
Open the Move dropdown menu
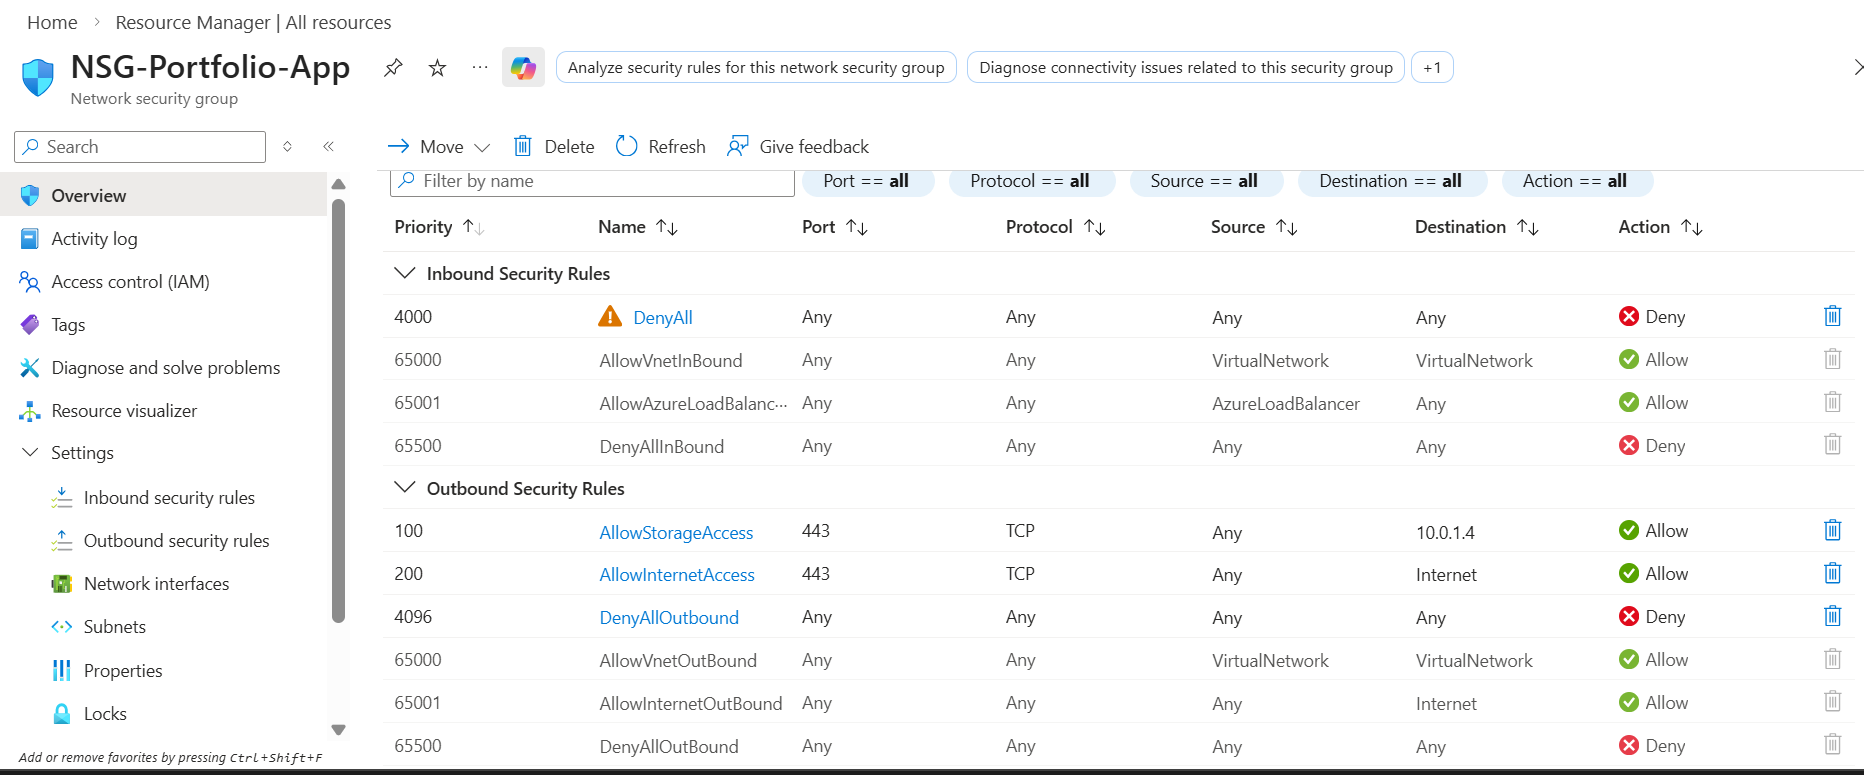439,146
